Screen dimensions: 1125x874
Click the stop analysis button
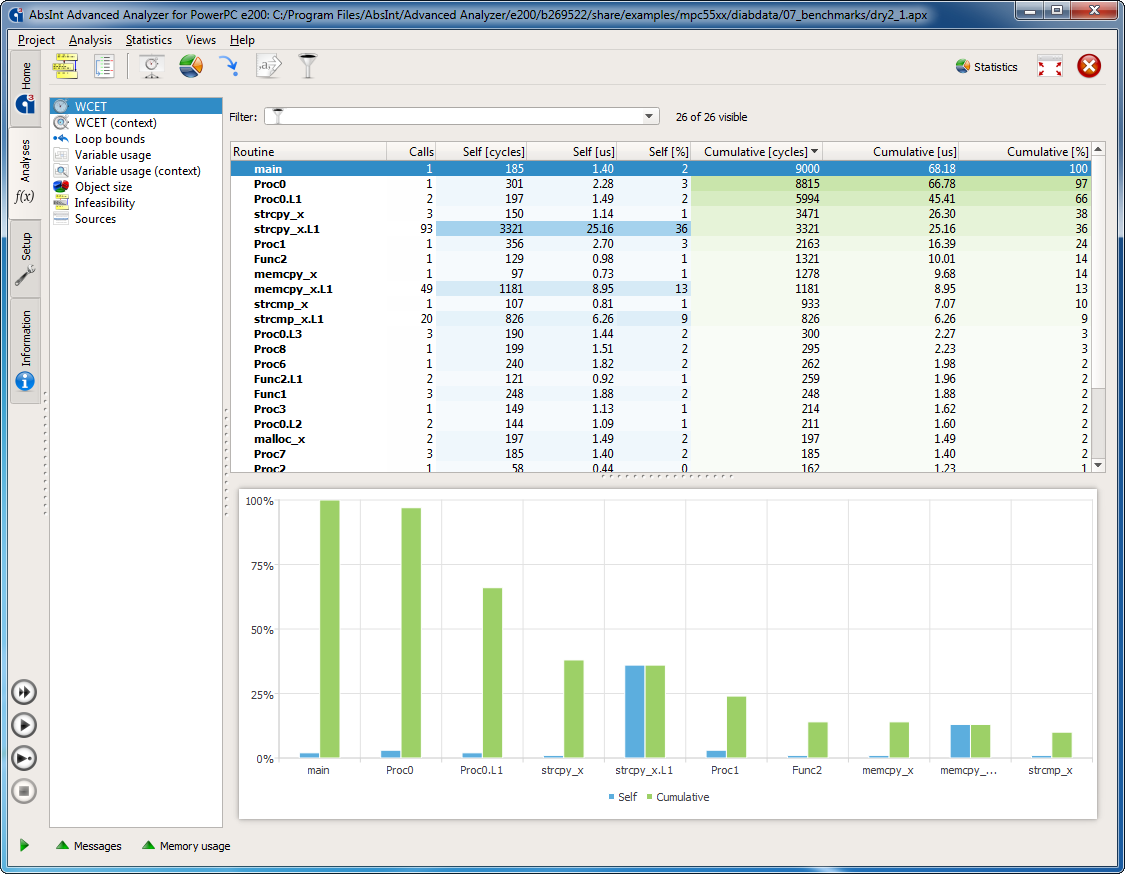point(24,791)
